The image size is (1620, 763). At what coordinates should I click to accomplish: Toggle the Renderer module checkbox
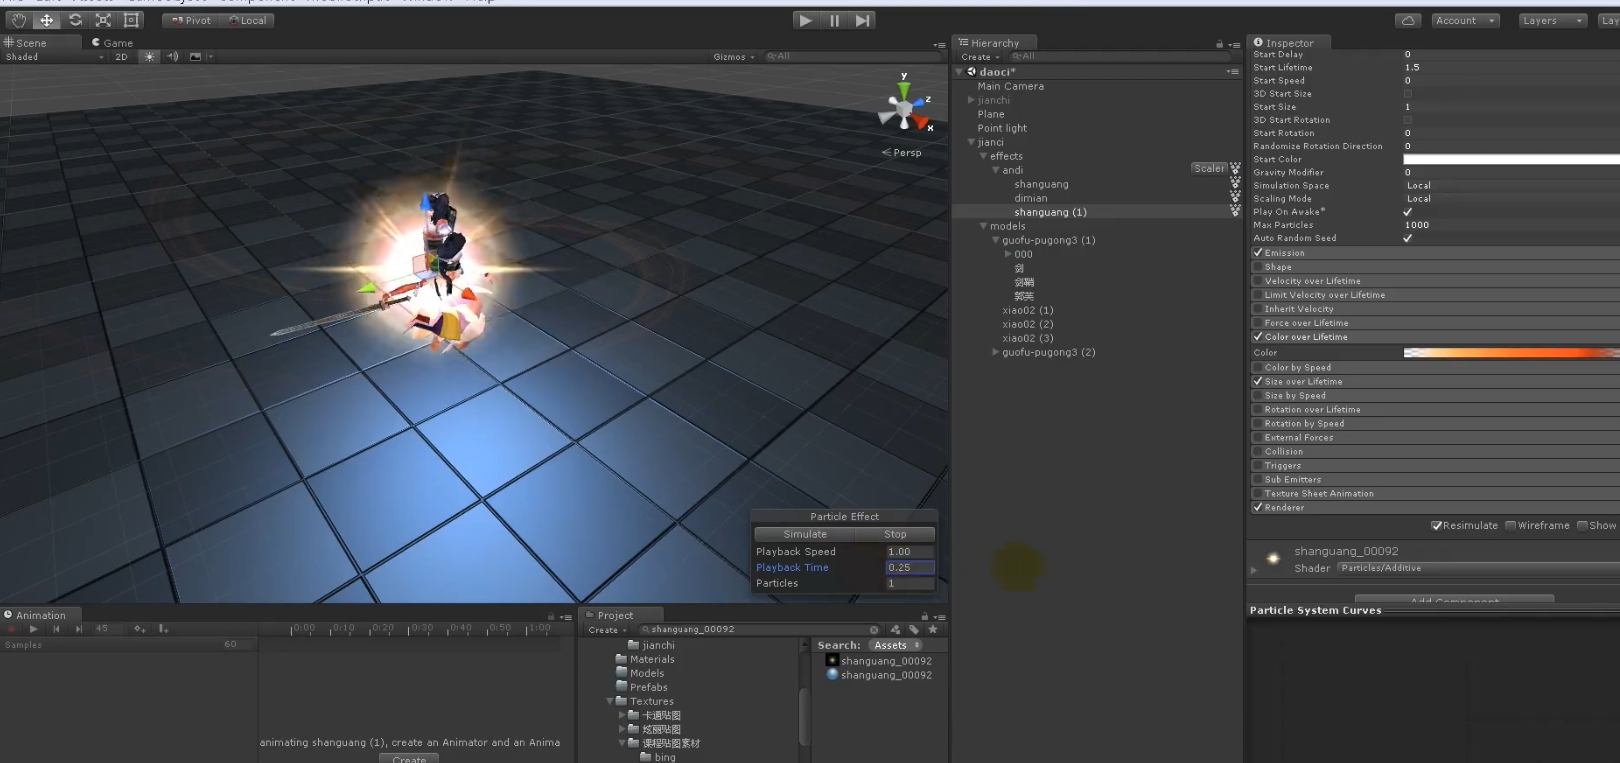point(1258,507)
